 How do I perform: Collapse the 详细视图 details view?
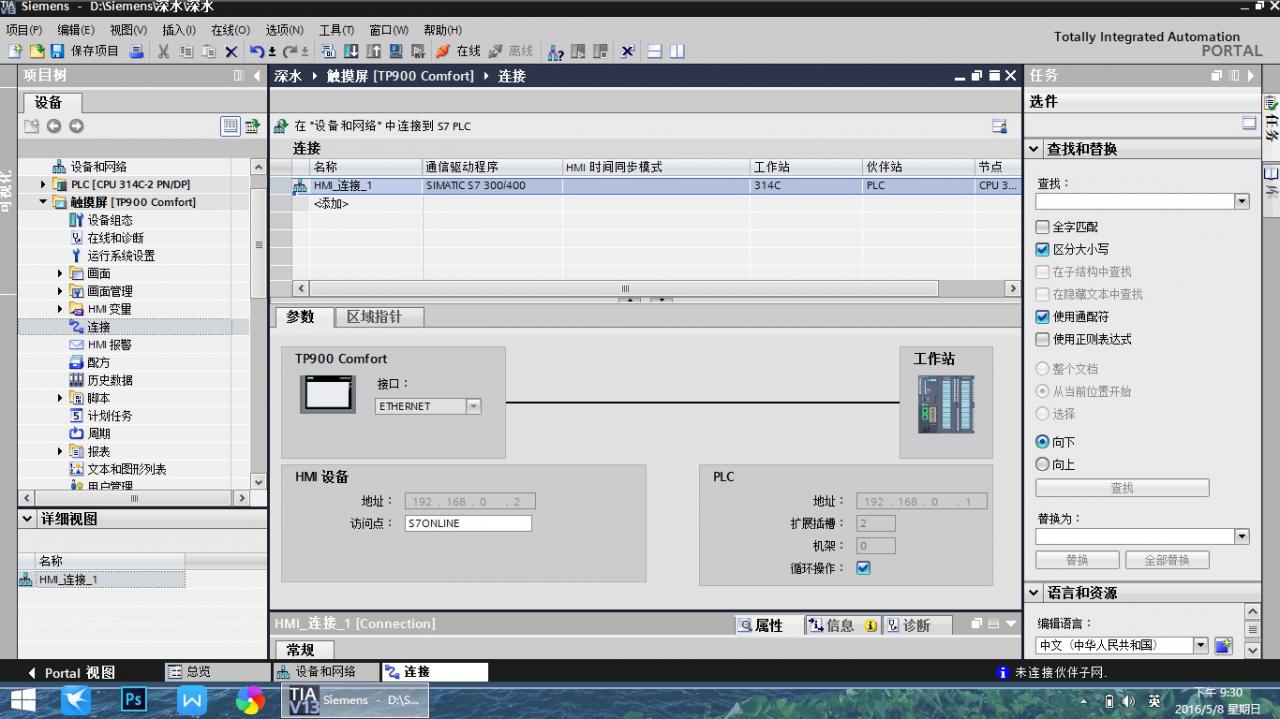coord(27,519)
